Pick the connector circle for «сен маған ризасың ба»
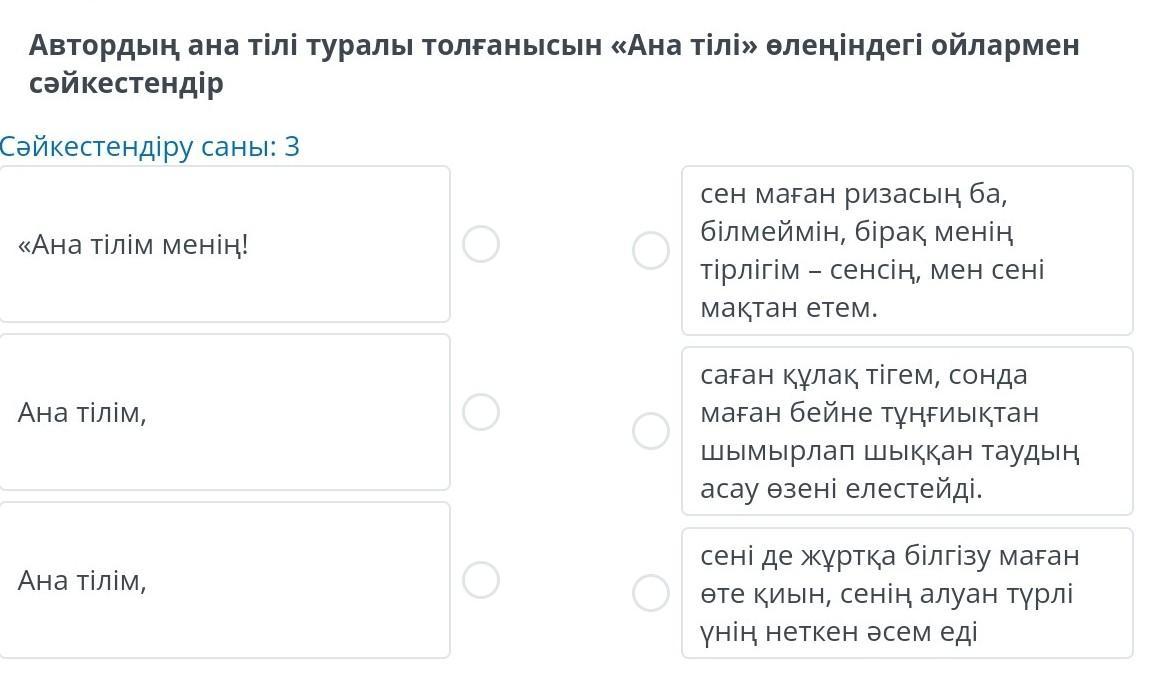This screenshot has width=1166, height=696. click(651, 250)
